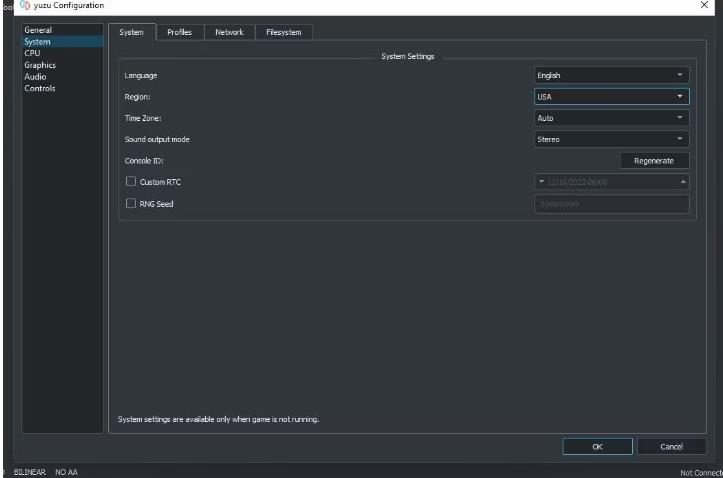
Task: Go to Graphics settings in sidebar
Action: click(41, 65)
